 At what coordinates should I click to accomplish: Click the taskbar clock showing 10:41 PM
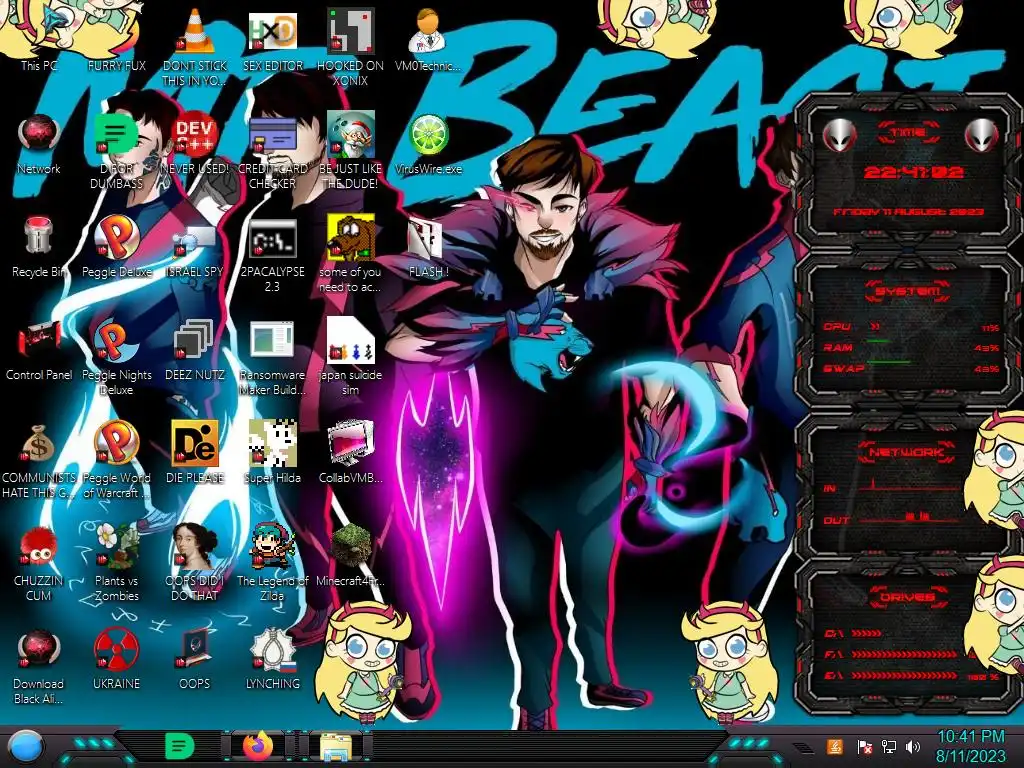coord(970,746)
